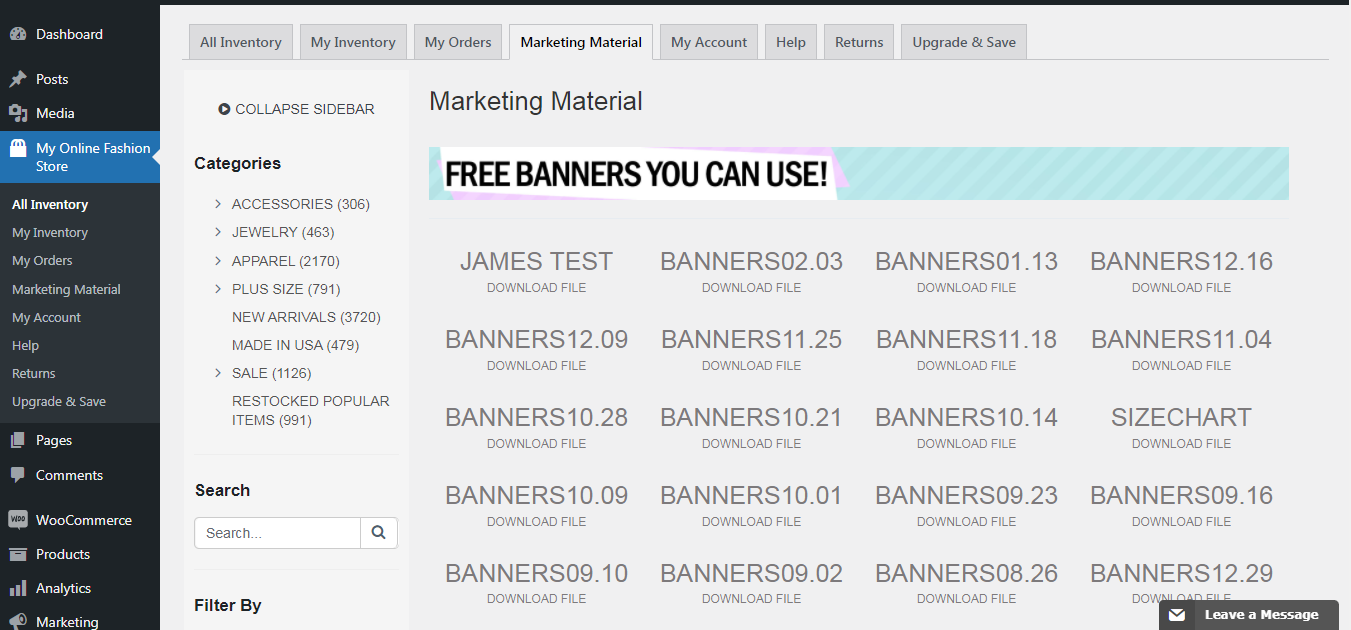The image size is (1351, 630).
Task: Click the Pages icon in admin menu
Action: (x=18, y=440)
